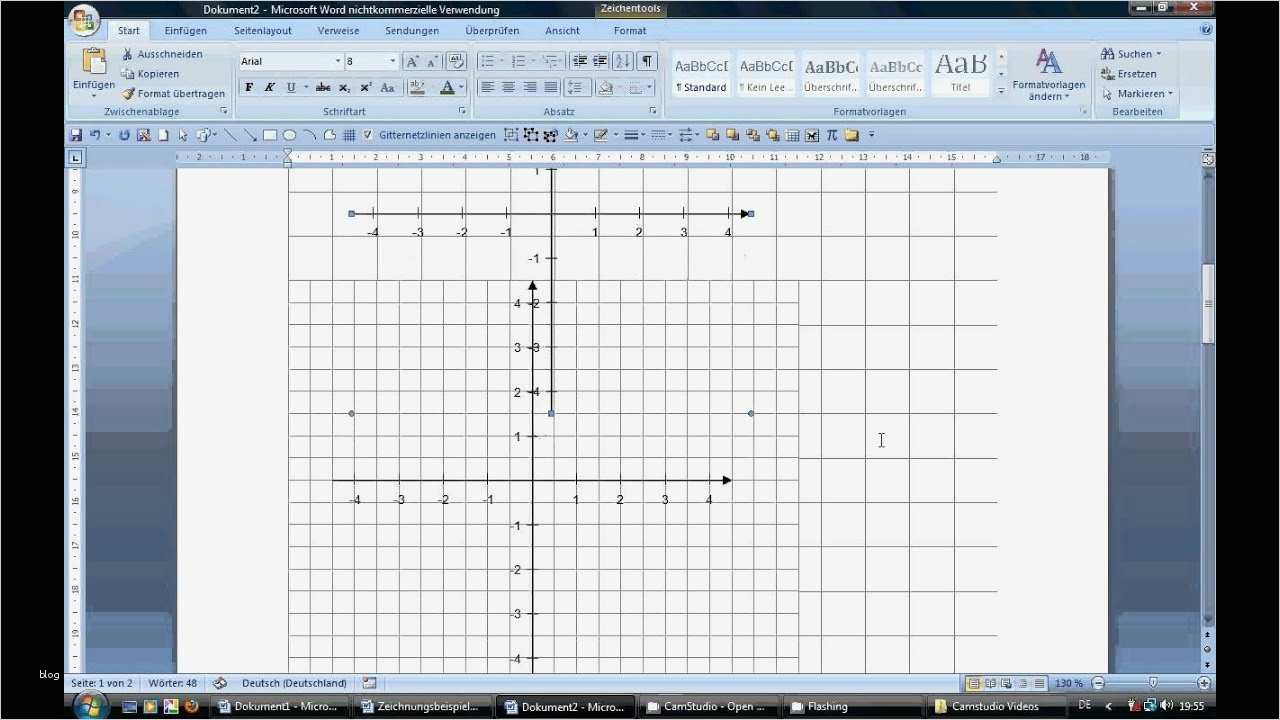Screen dimensions: 1280x720
Task: Open the Zeichentools Format tab
Action: 630,31
